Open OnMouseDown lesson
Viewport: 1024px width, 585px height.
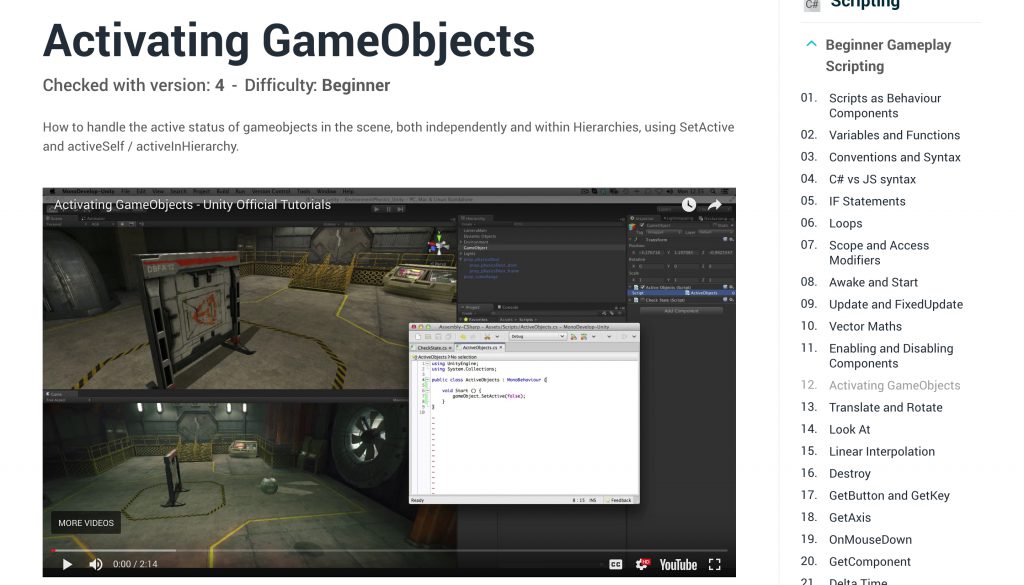pyautogui.click(x=871, y=540)
